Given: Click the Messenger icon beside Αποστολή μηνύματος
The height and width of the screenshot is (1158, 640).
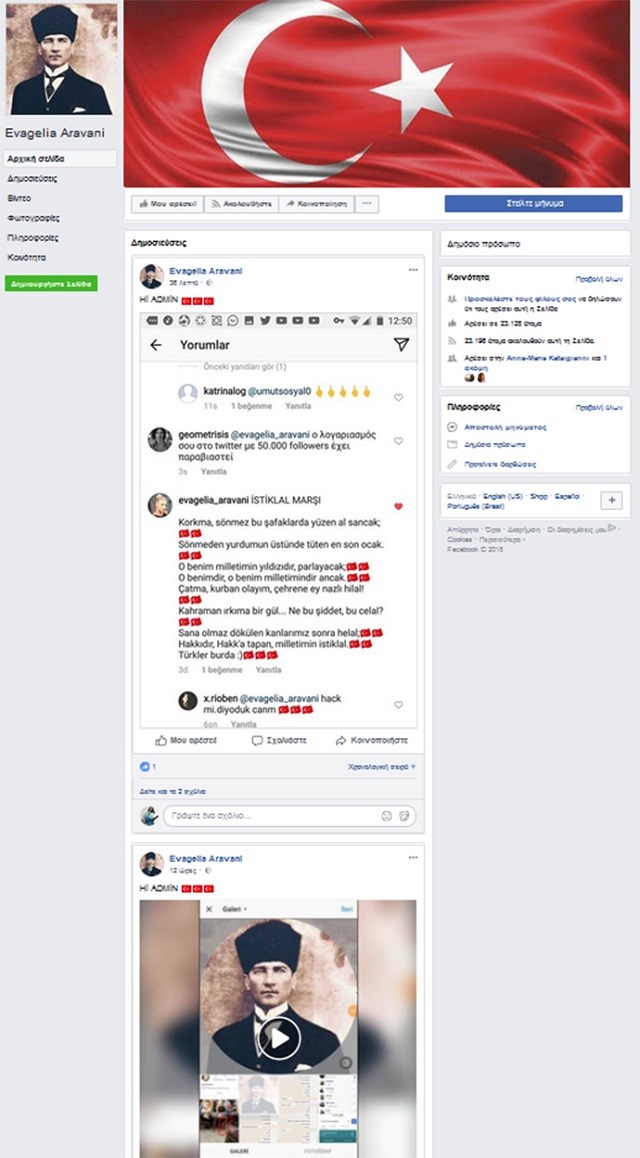Looking at the screenshot, I should click(453, 427).
